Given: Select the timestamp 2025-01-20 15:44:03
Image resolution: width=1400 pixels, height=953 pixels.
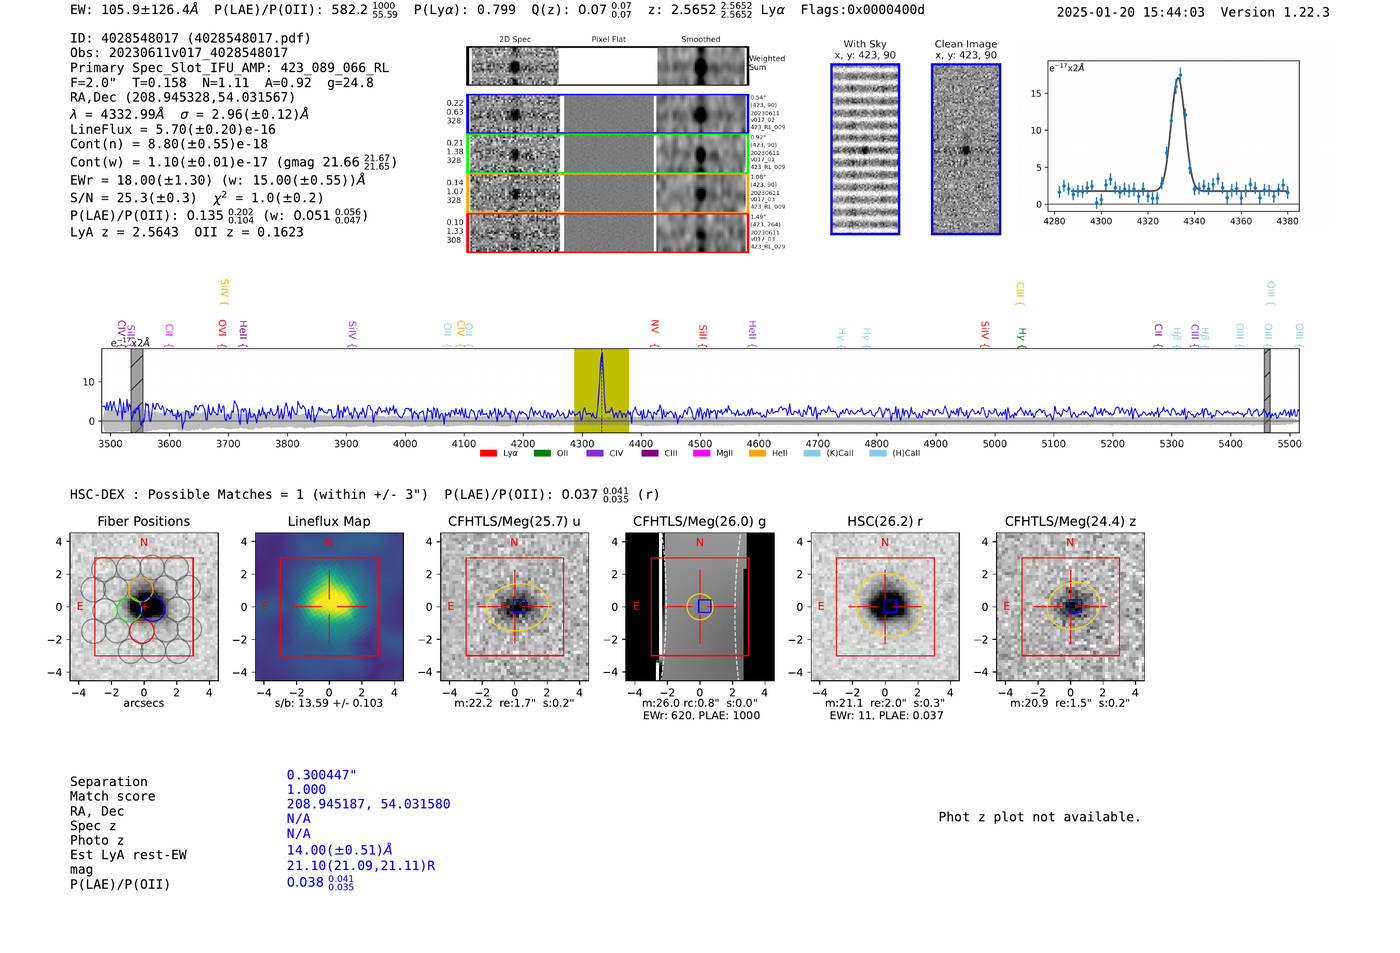Looking at the screenshot, I should coord(1130,12).
